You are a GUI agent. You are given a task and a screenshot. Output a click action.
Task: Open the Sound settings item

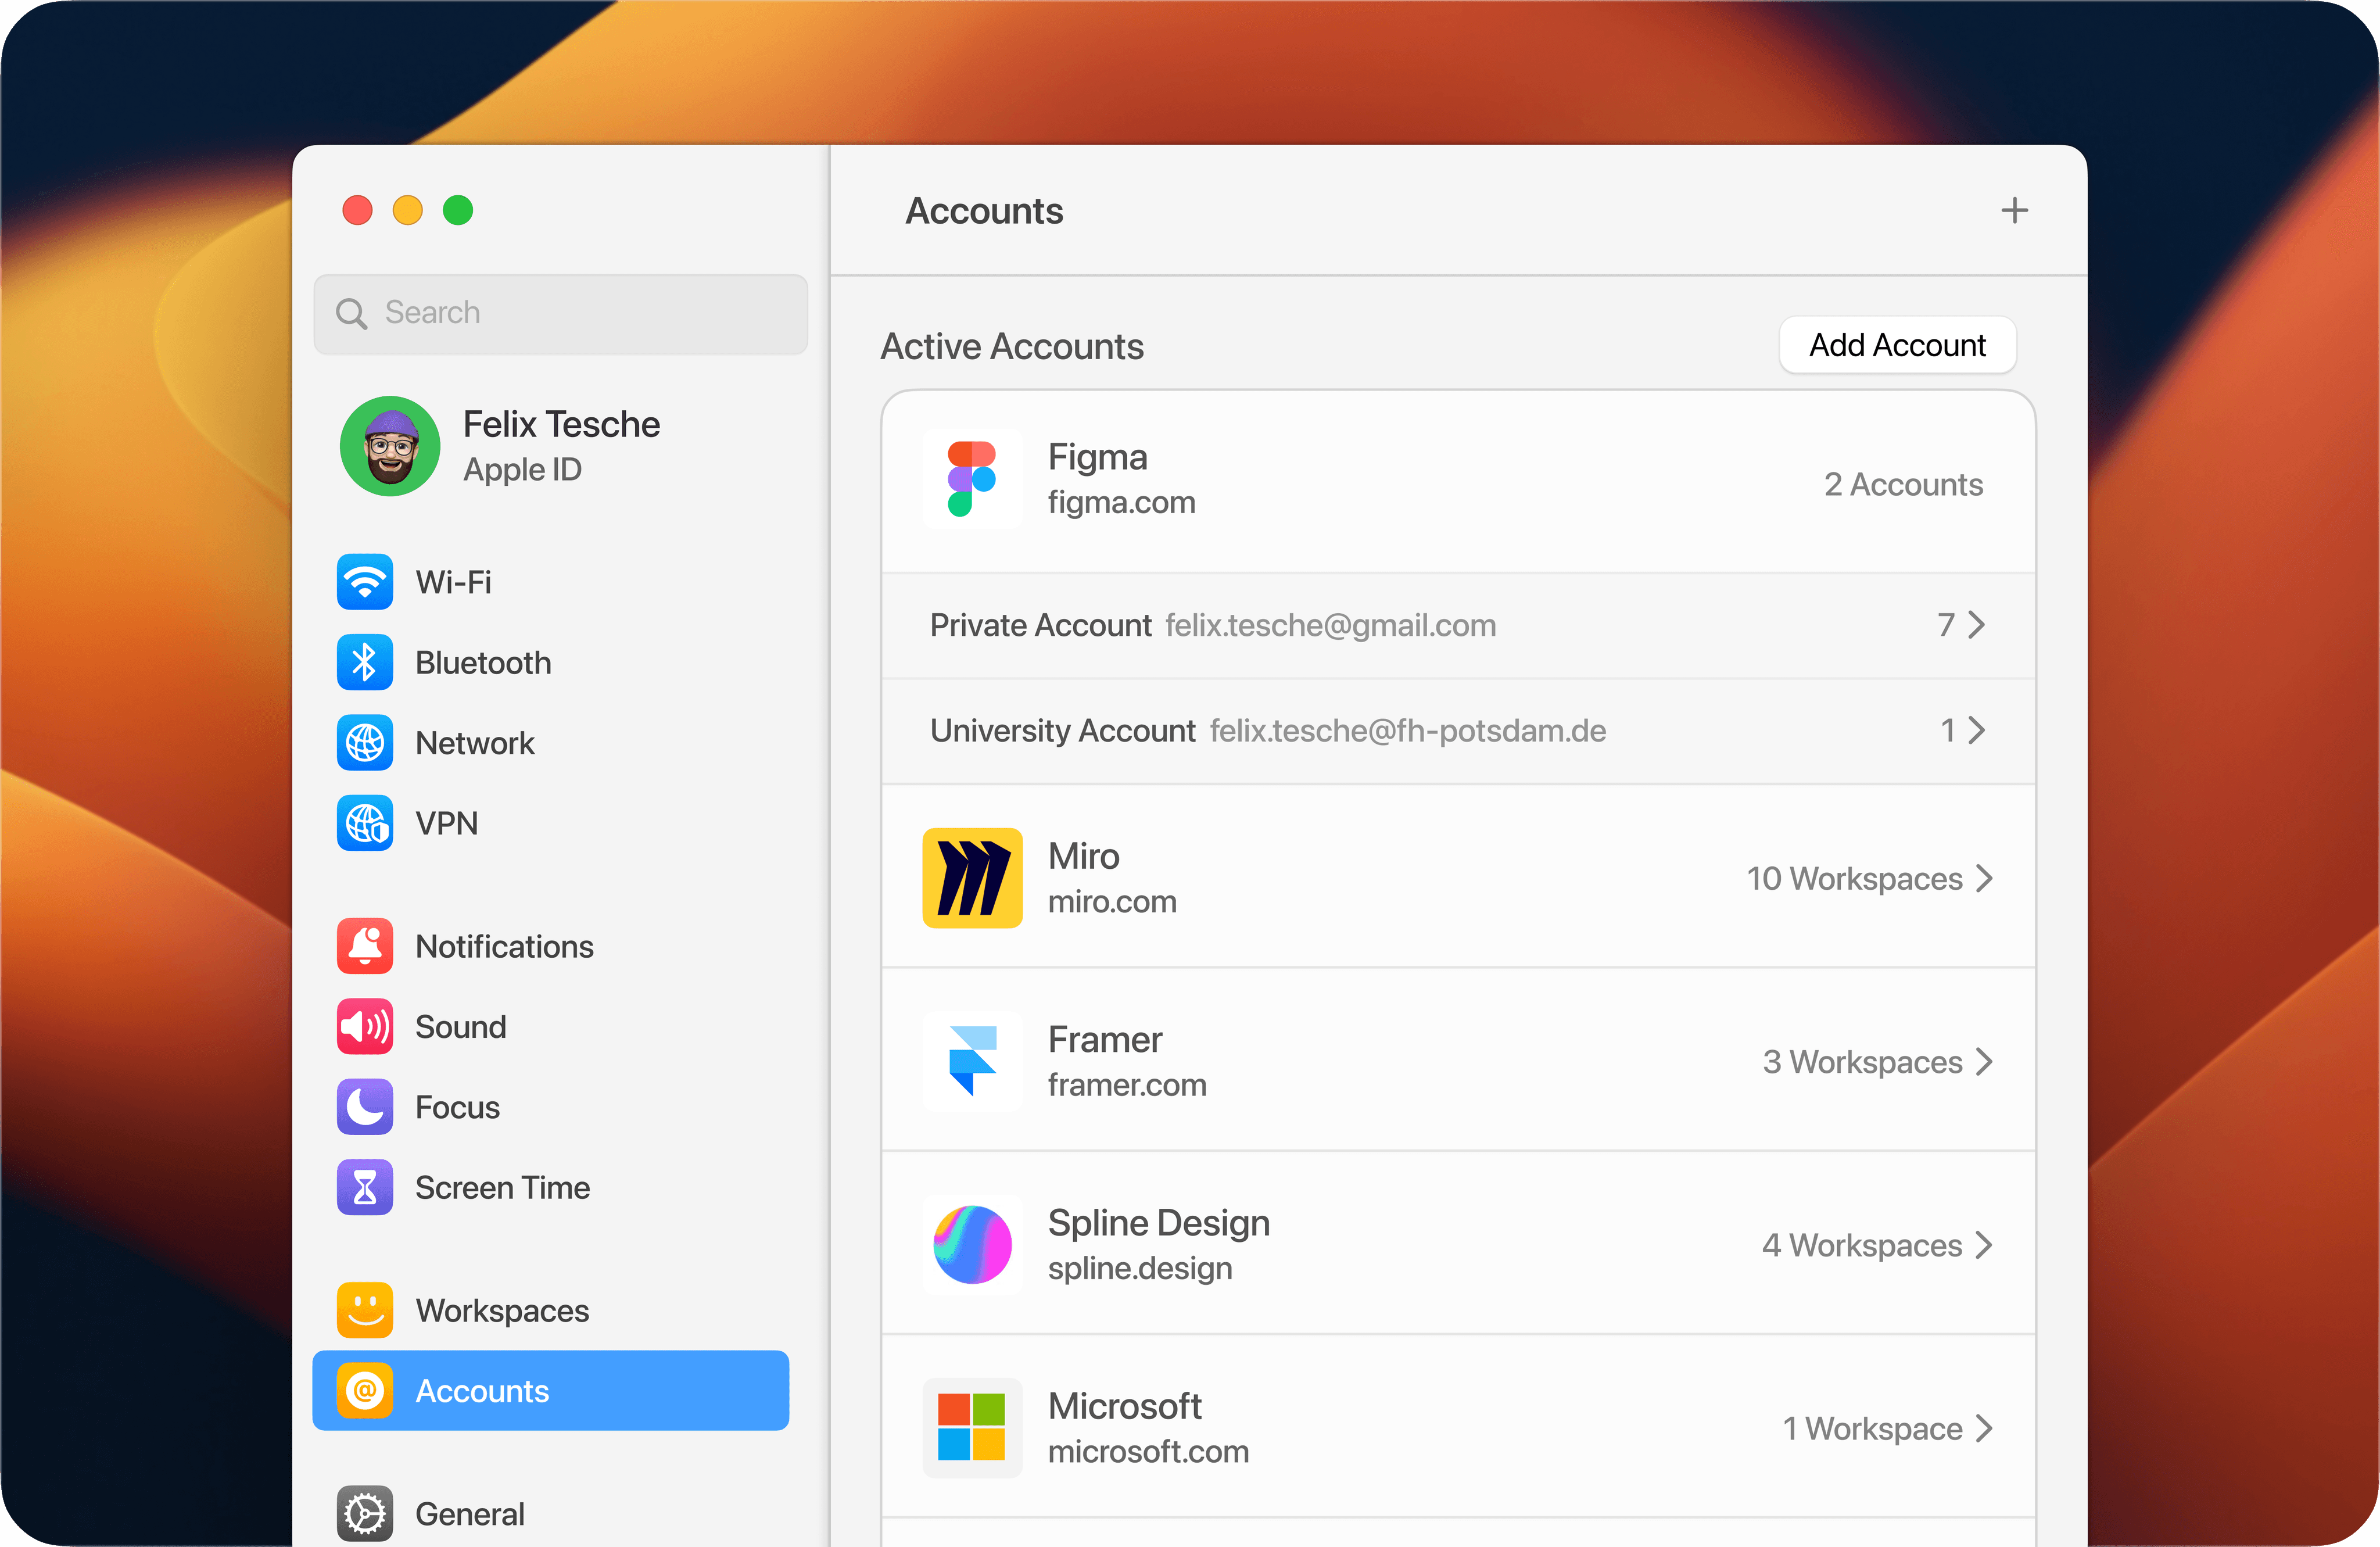point(460,1027)
